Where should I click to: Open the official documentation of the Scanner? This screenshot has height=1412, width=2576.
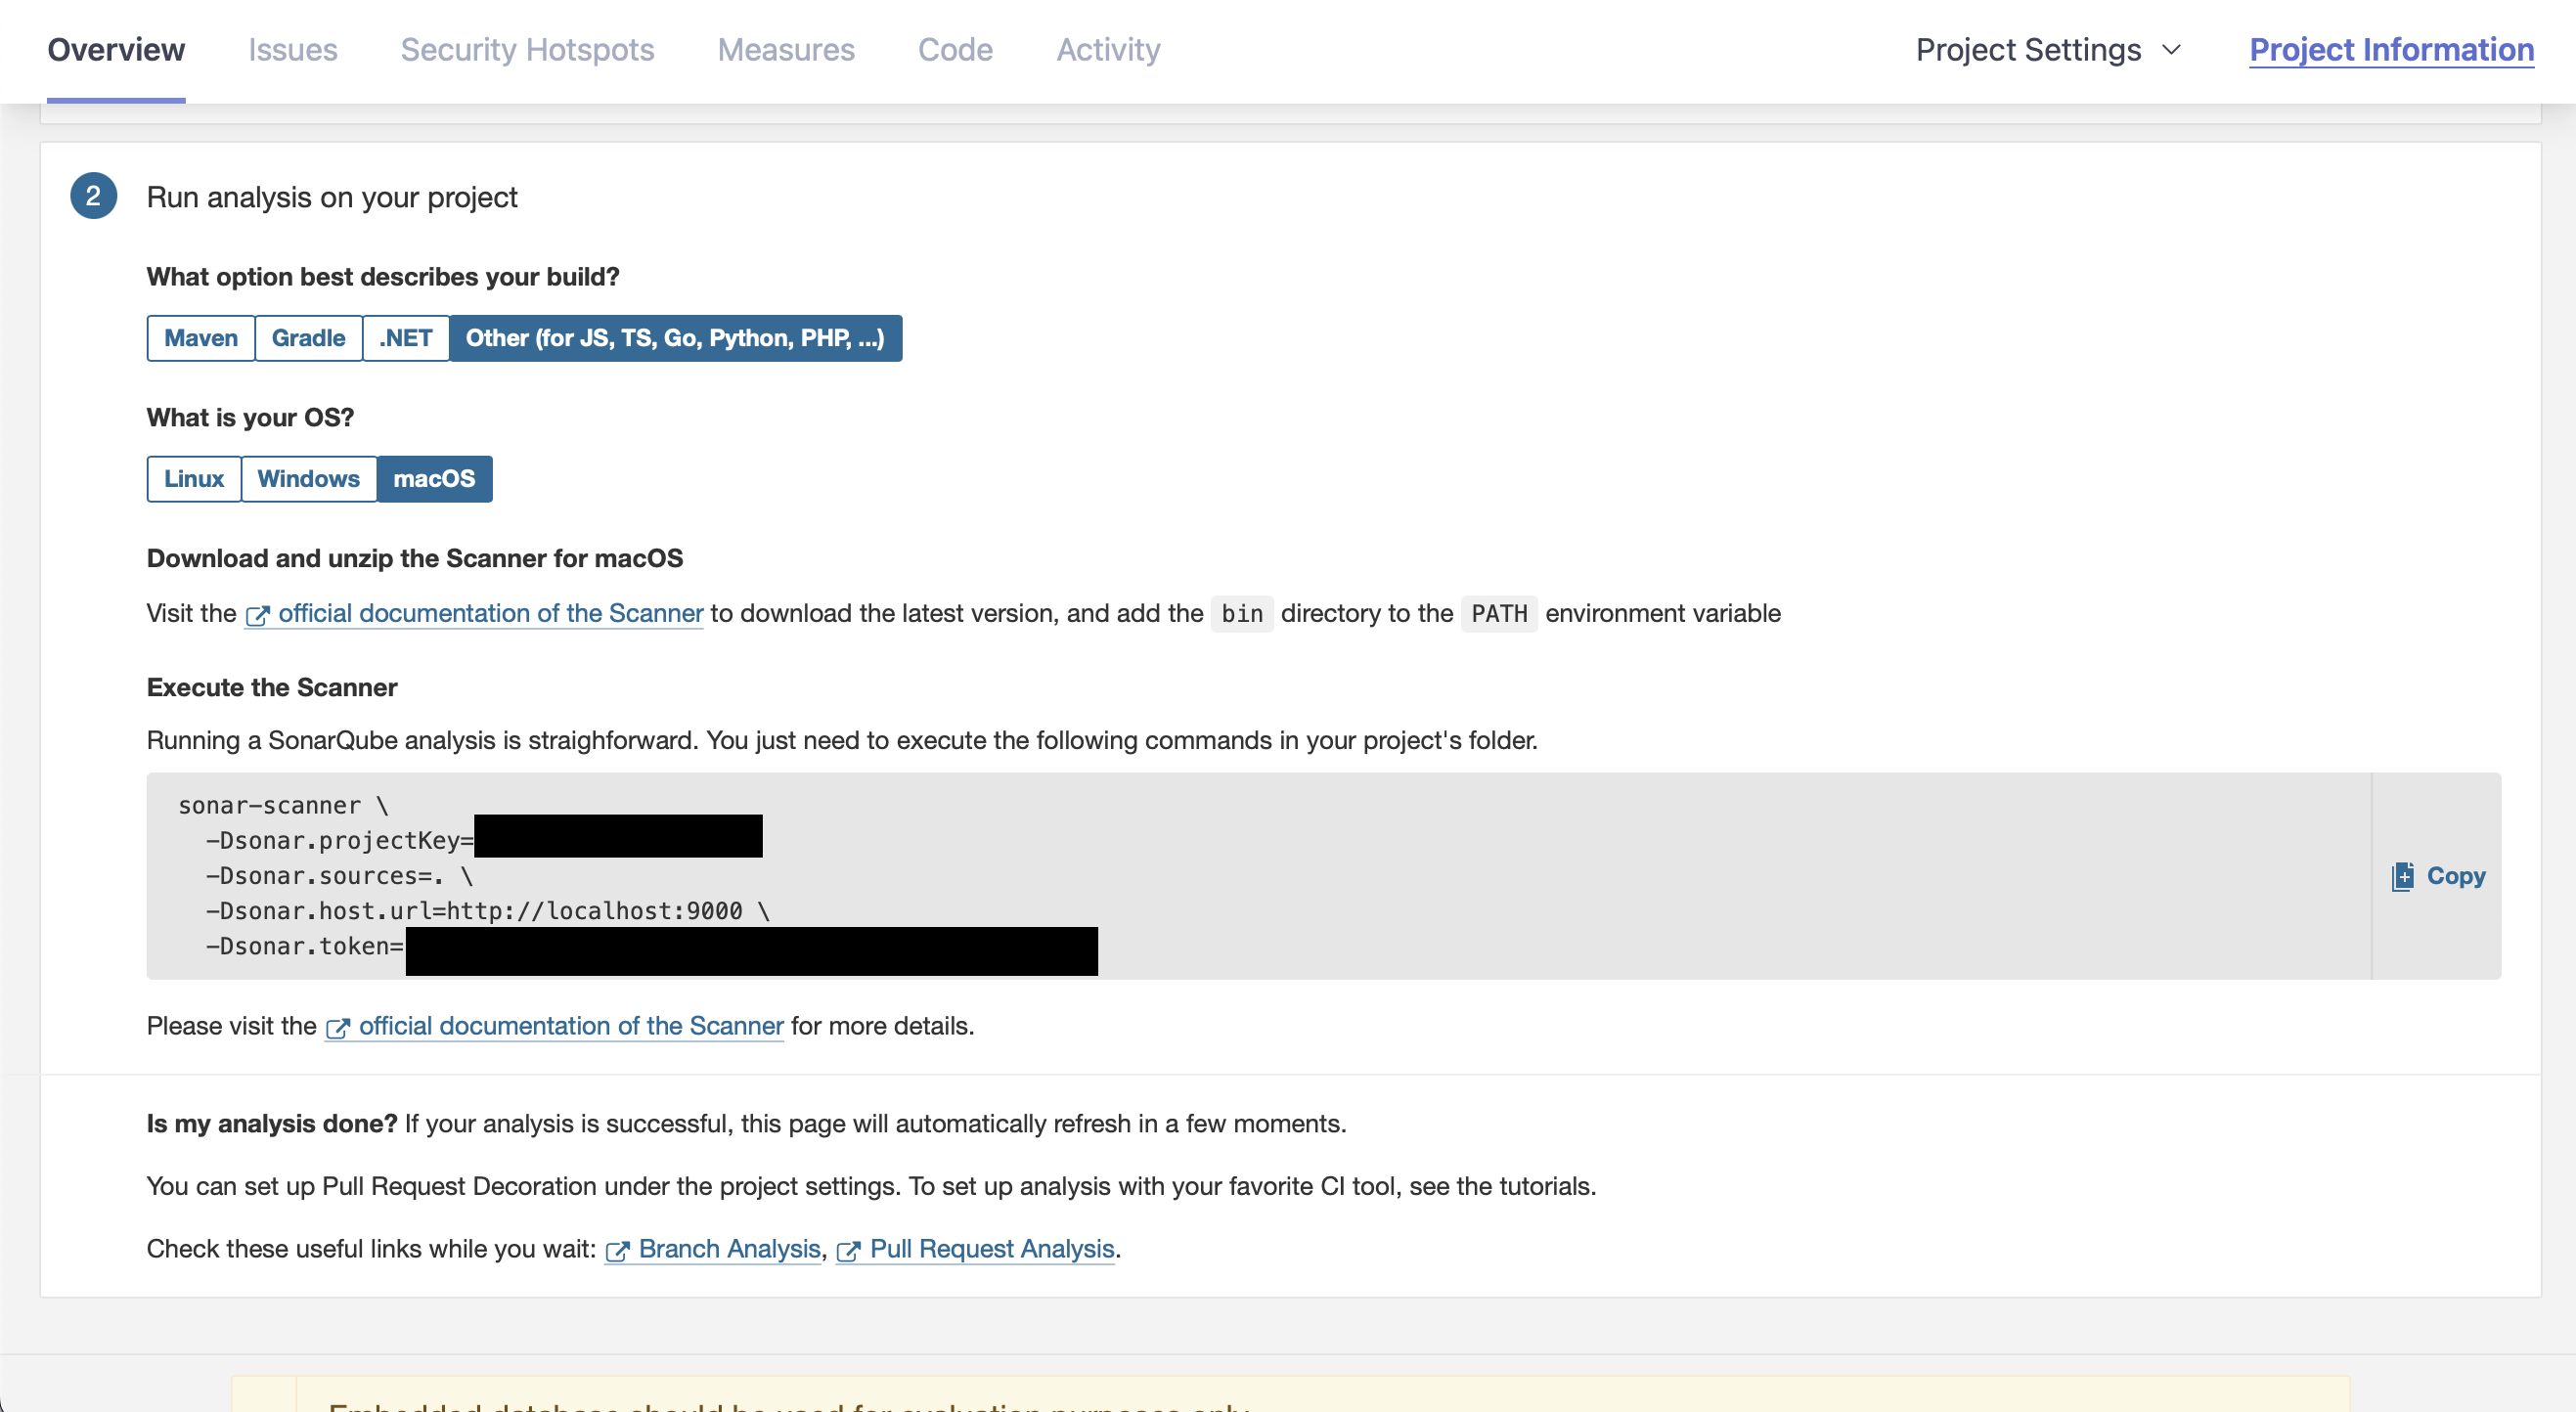click(490, 614)
